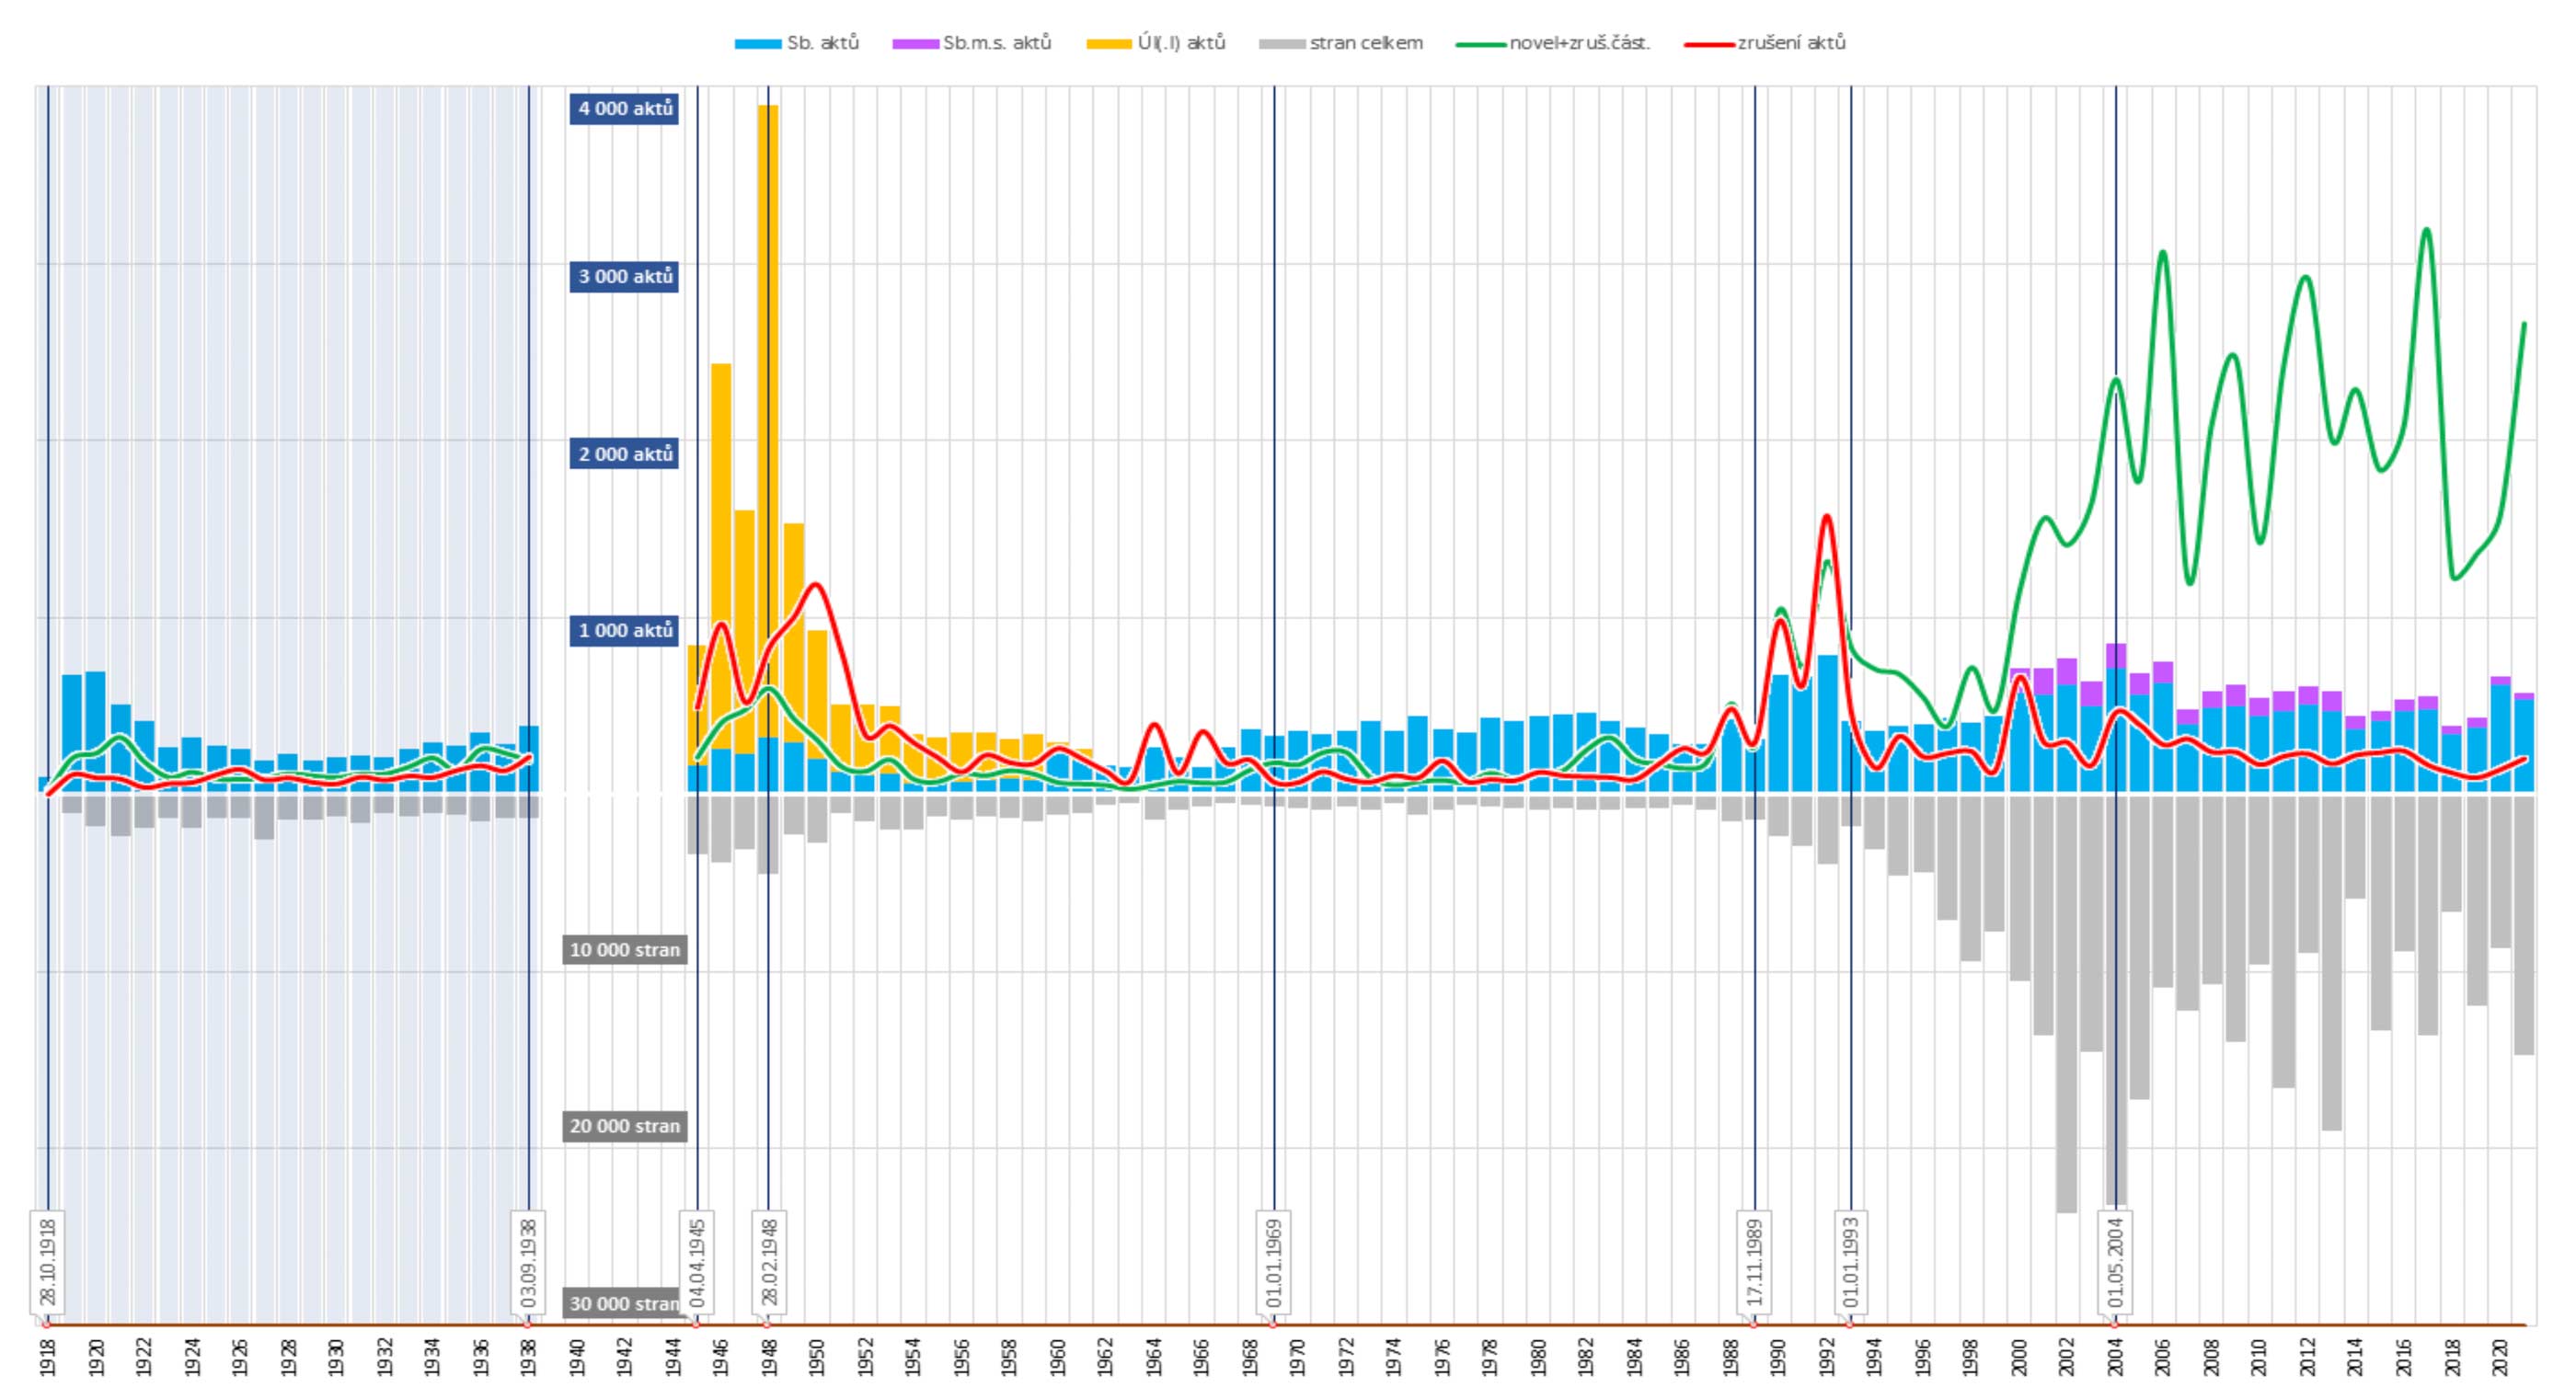The image size is (2576, 1399).
Task: Click the '4 000 aktů' axis label
Action: 624,109
